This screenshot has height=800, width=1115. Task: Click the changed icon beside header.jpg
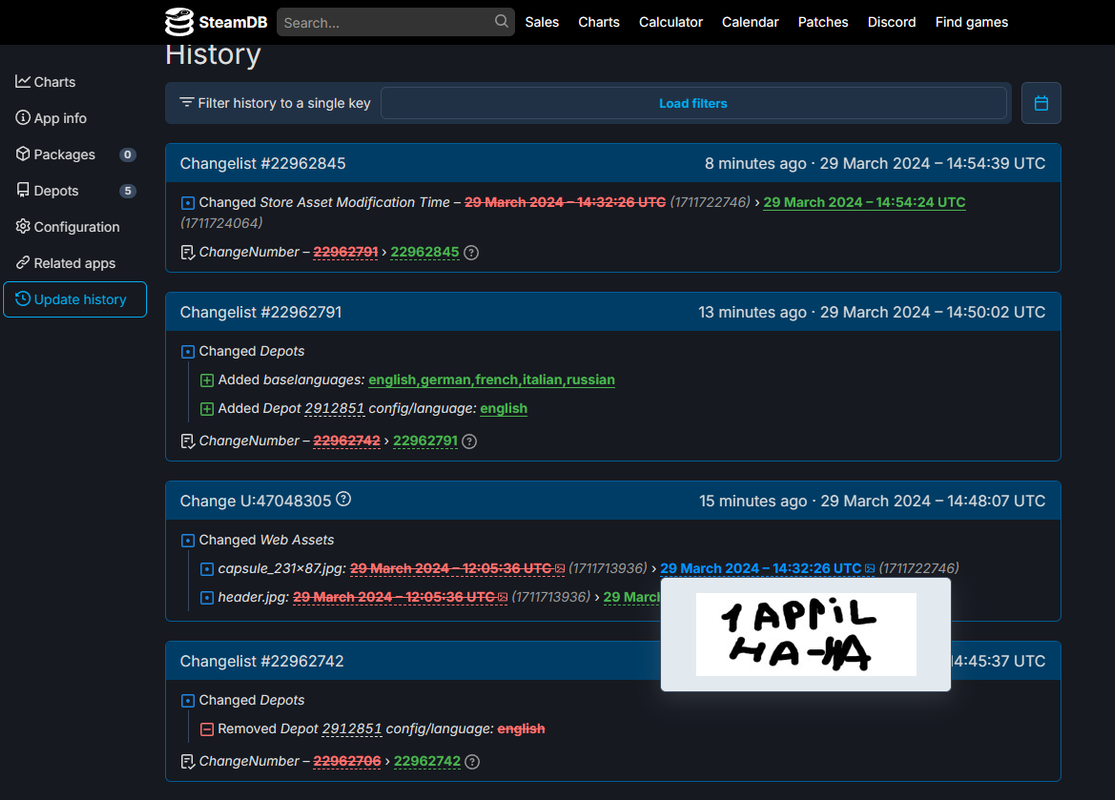pos(207,597)
